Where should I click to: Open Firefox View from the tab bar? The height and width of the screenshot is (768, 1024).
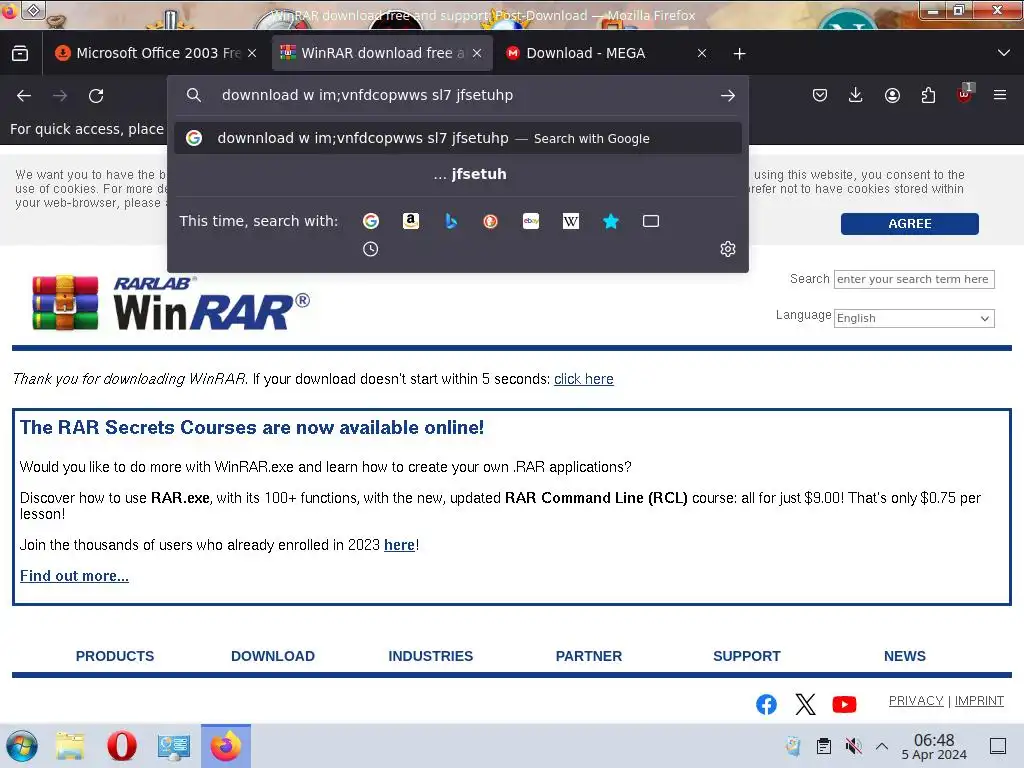tap(20, 53)
